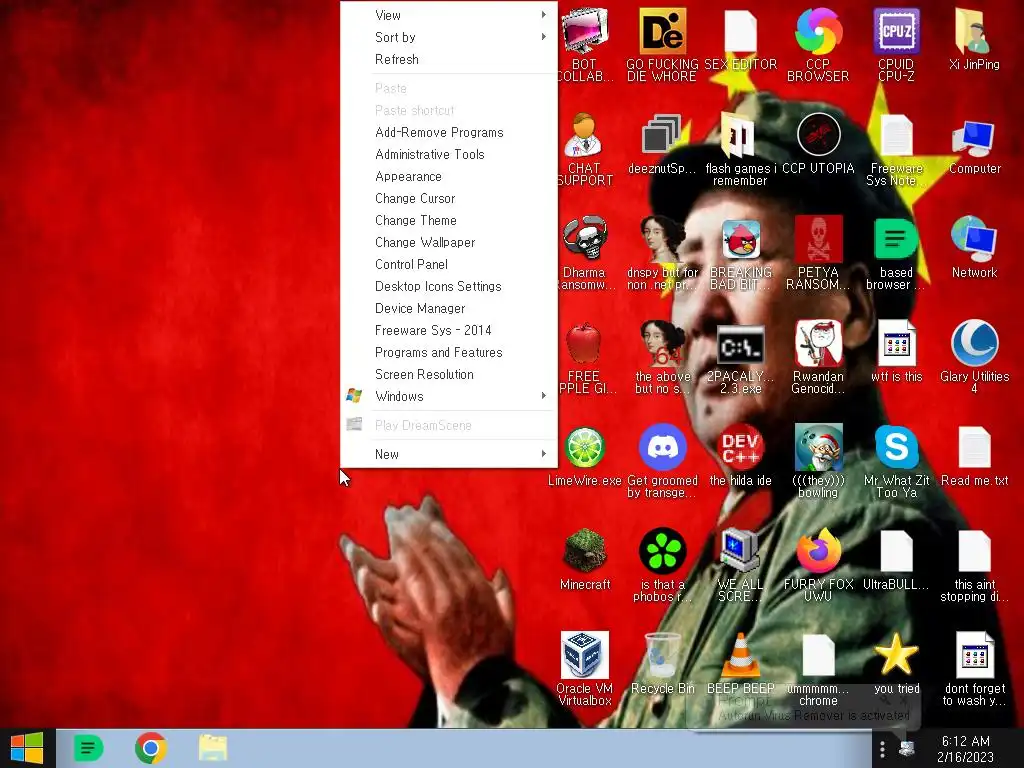Expand the Sort by submenu
1024x768 pixels.
tap(449, 37)
